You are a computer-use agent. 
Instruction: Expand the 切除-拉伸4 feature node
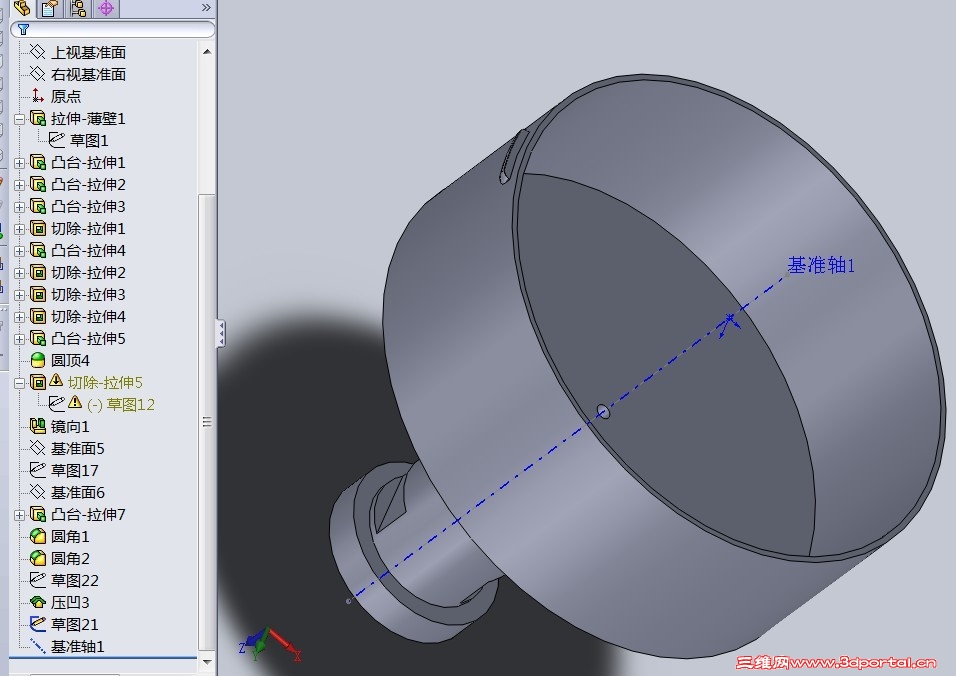coord(20,316)
